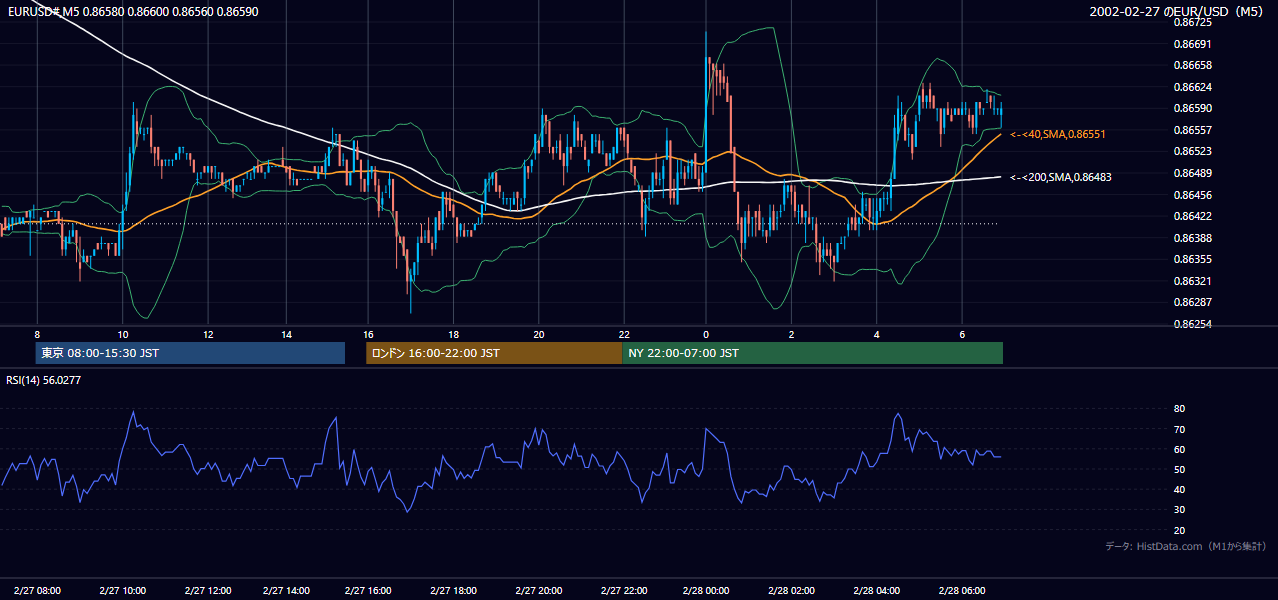Click hour label 22 under price chart
The image size is (1278, 600).
point(624,334)
